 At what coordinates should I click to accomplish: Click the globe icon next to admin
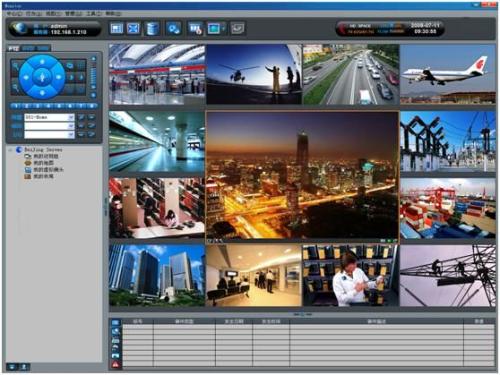(x=21, y=29)
